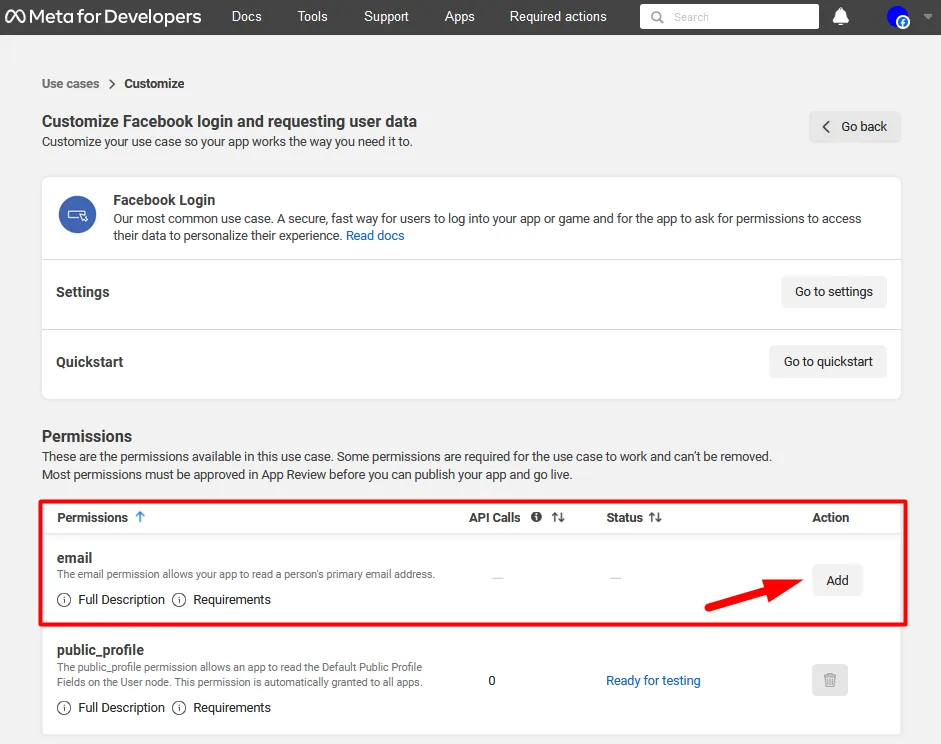The height and width of the screenshot is (744, 941).
Task: Click the info icon next to API Calls
Action: tap(536, 517)
